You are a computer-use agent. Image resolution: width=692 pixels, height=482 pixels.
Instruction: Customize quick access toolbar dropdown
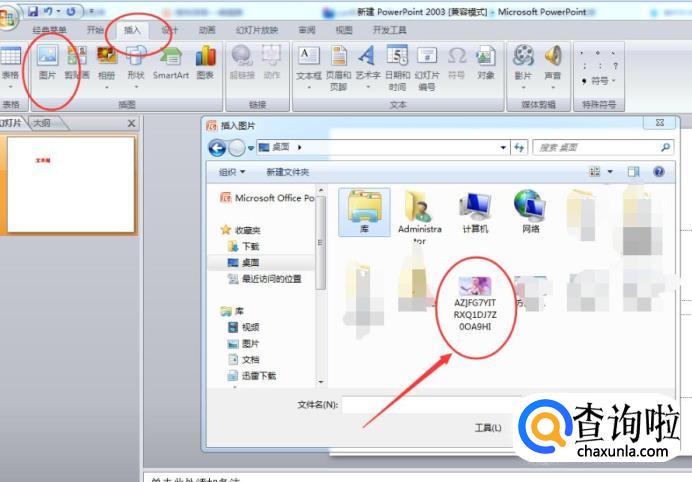pos(92,11)
